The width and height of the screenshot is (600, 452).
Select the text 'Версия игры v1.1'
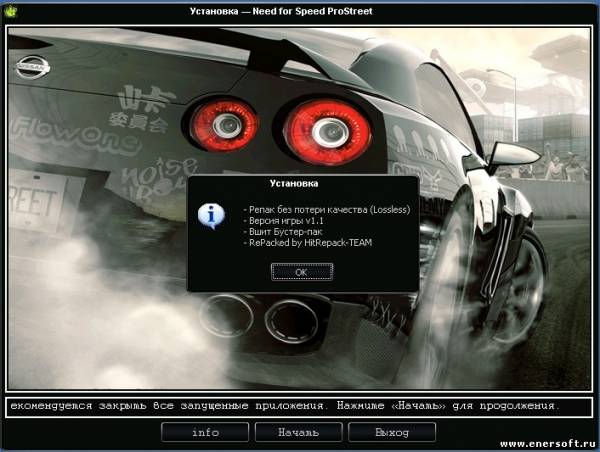286,220
